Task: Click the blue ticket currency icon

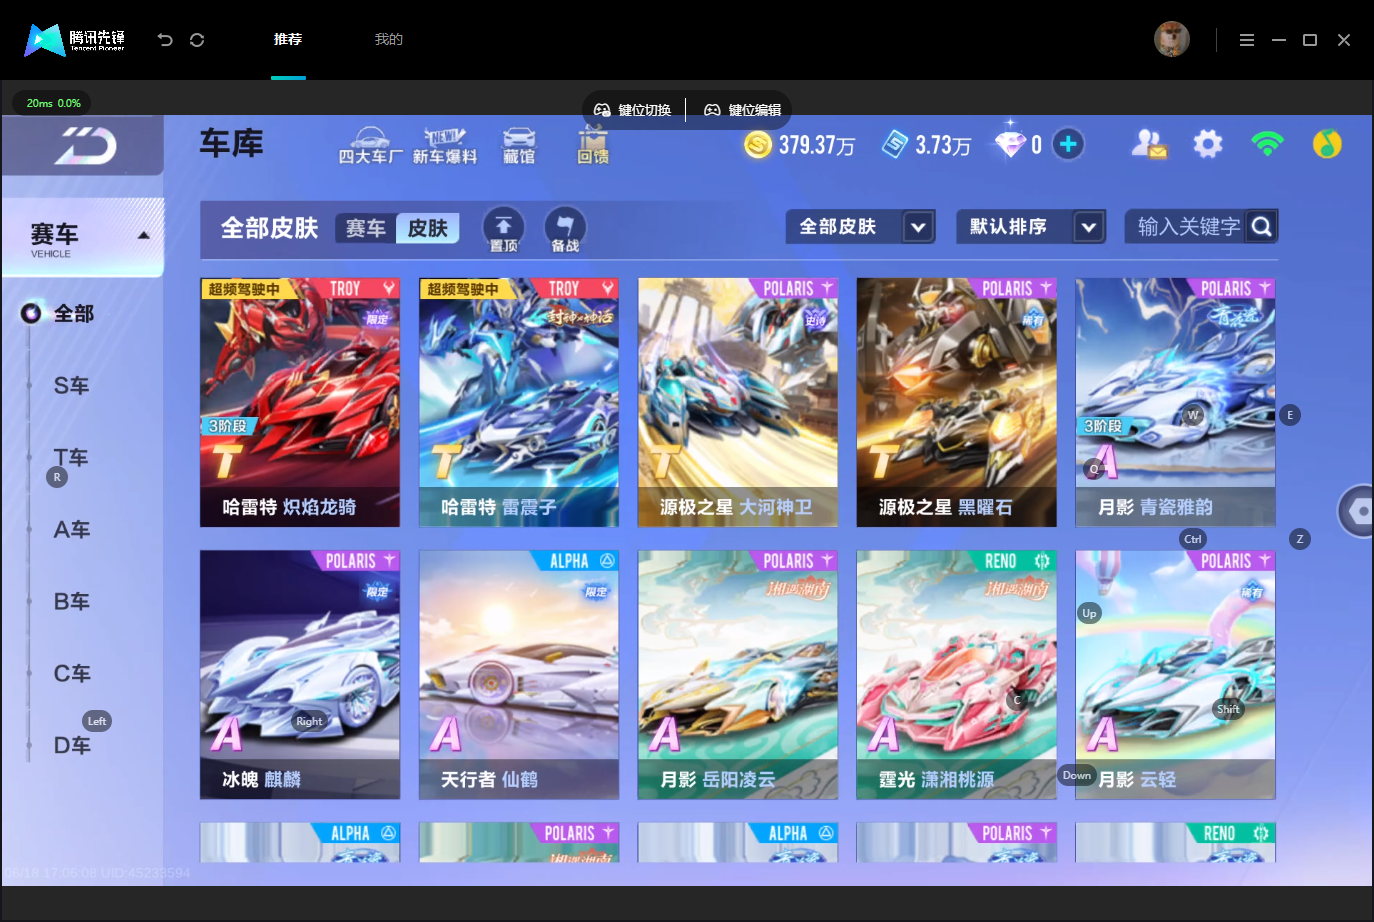Action: [x=895, y=145]
